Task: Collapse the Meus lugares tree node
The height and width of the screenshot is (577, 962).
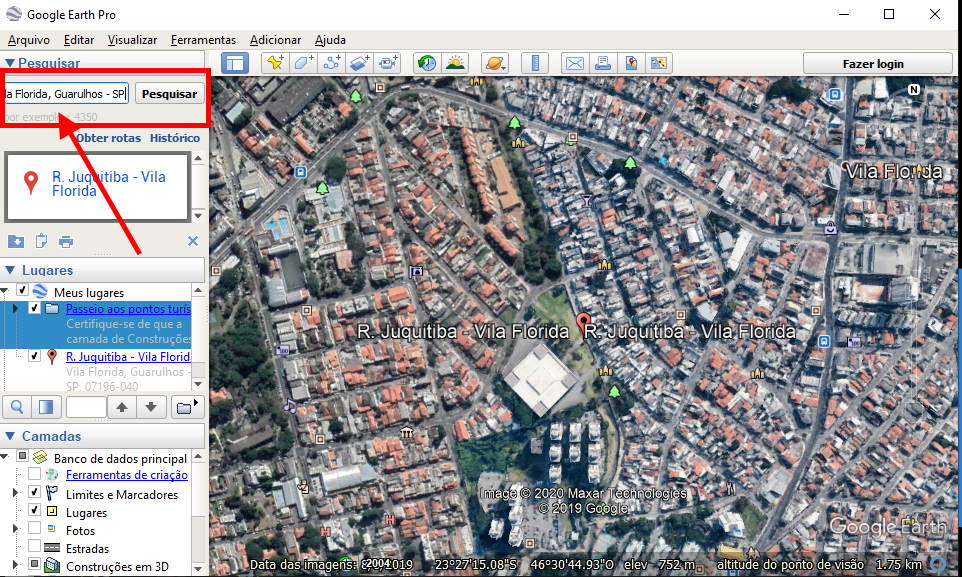Action: [x=5, y=291]
